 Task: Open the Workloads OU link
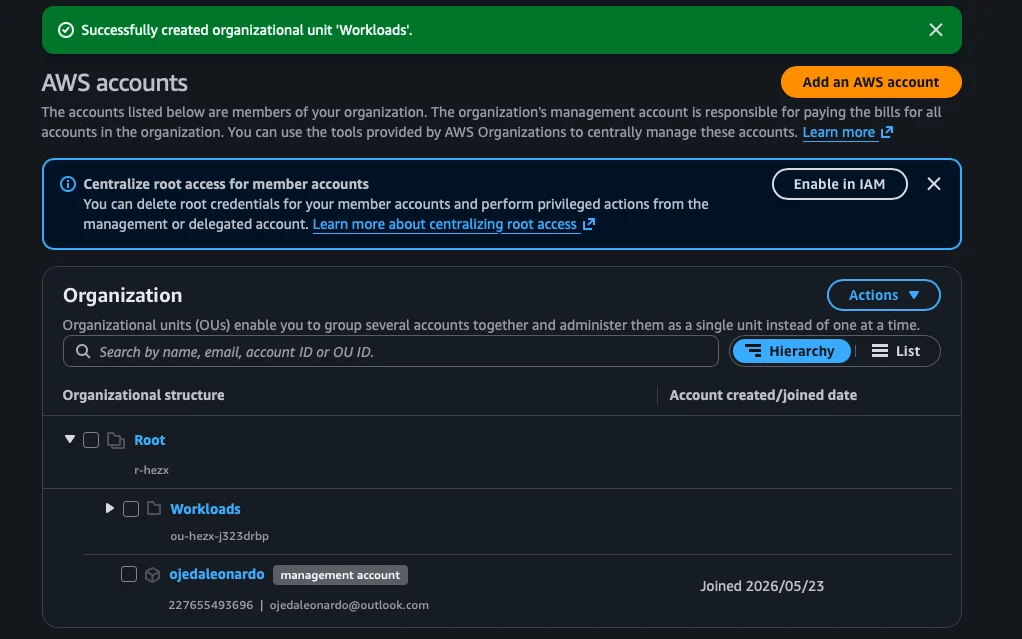point(205,509)
